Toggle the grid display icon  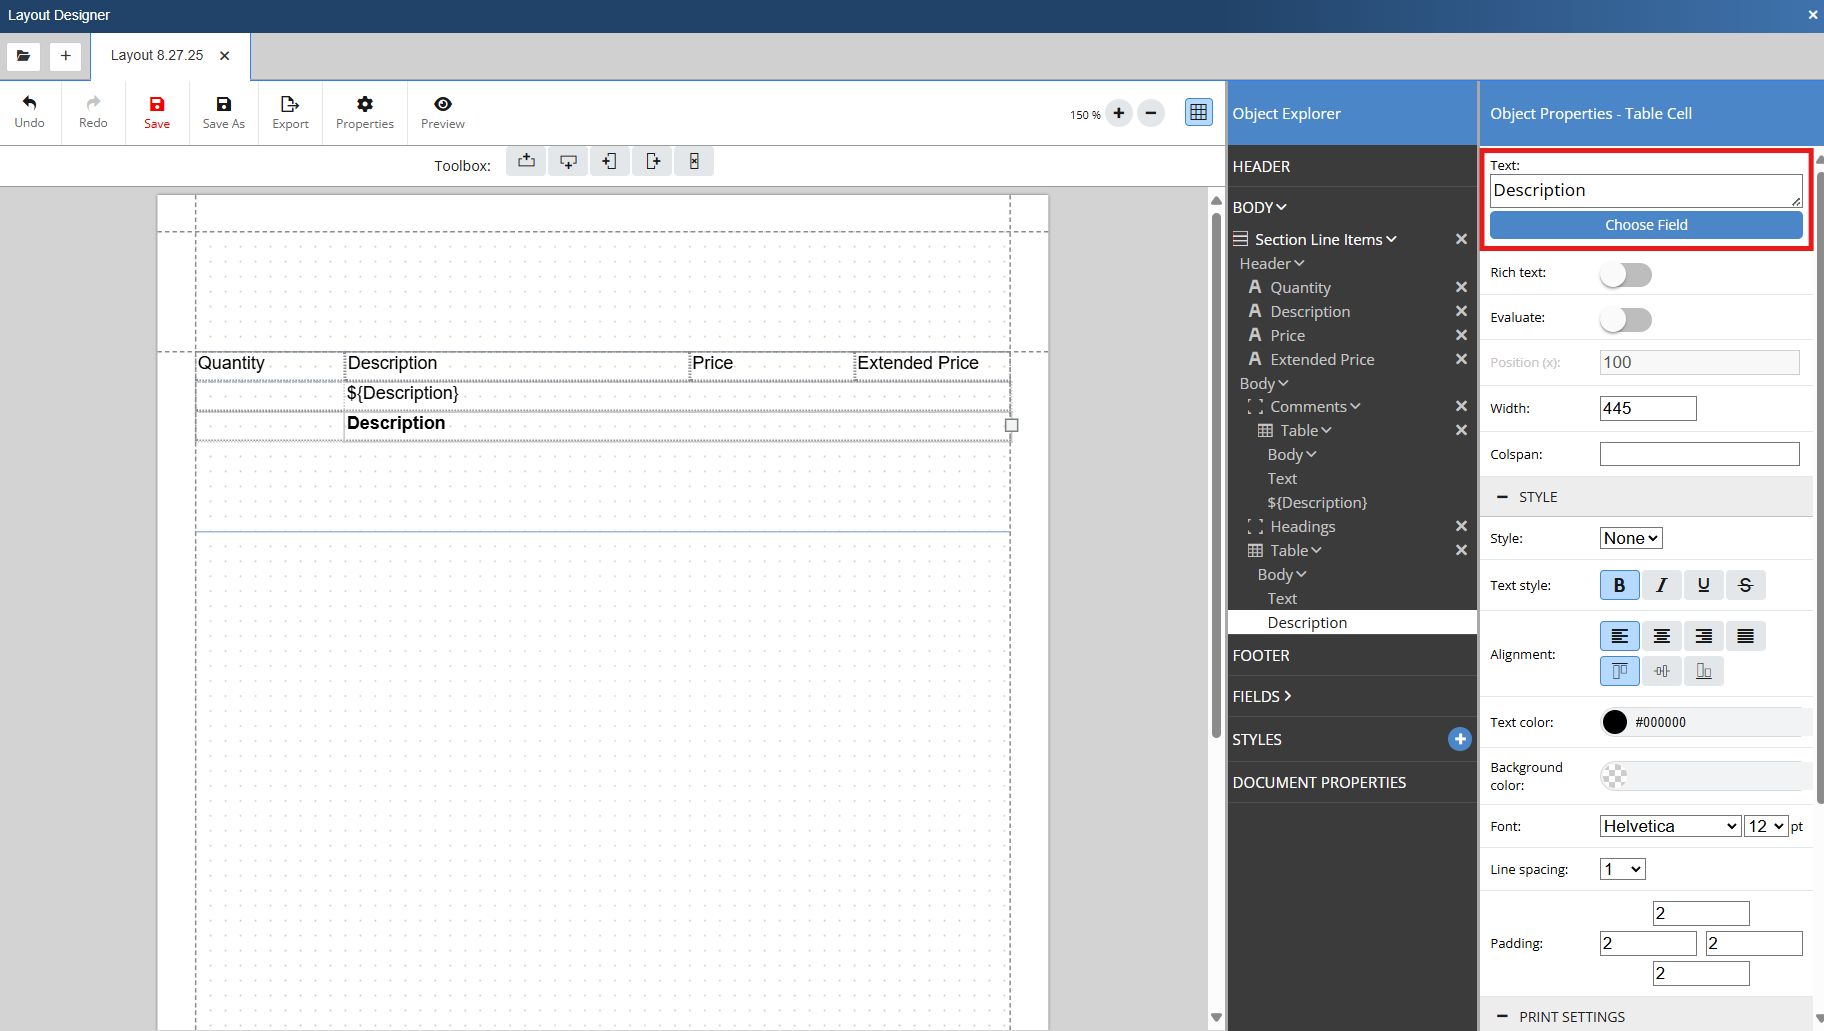click(1198, 112)
